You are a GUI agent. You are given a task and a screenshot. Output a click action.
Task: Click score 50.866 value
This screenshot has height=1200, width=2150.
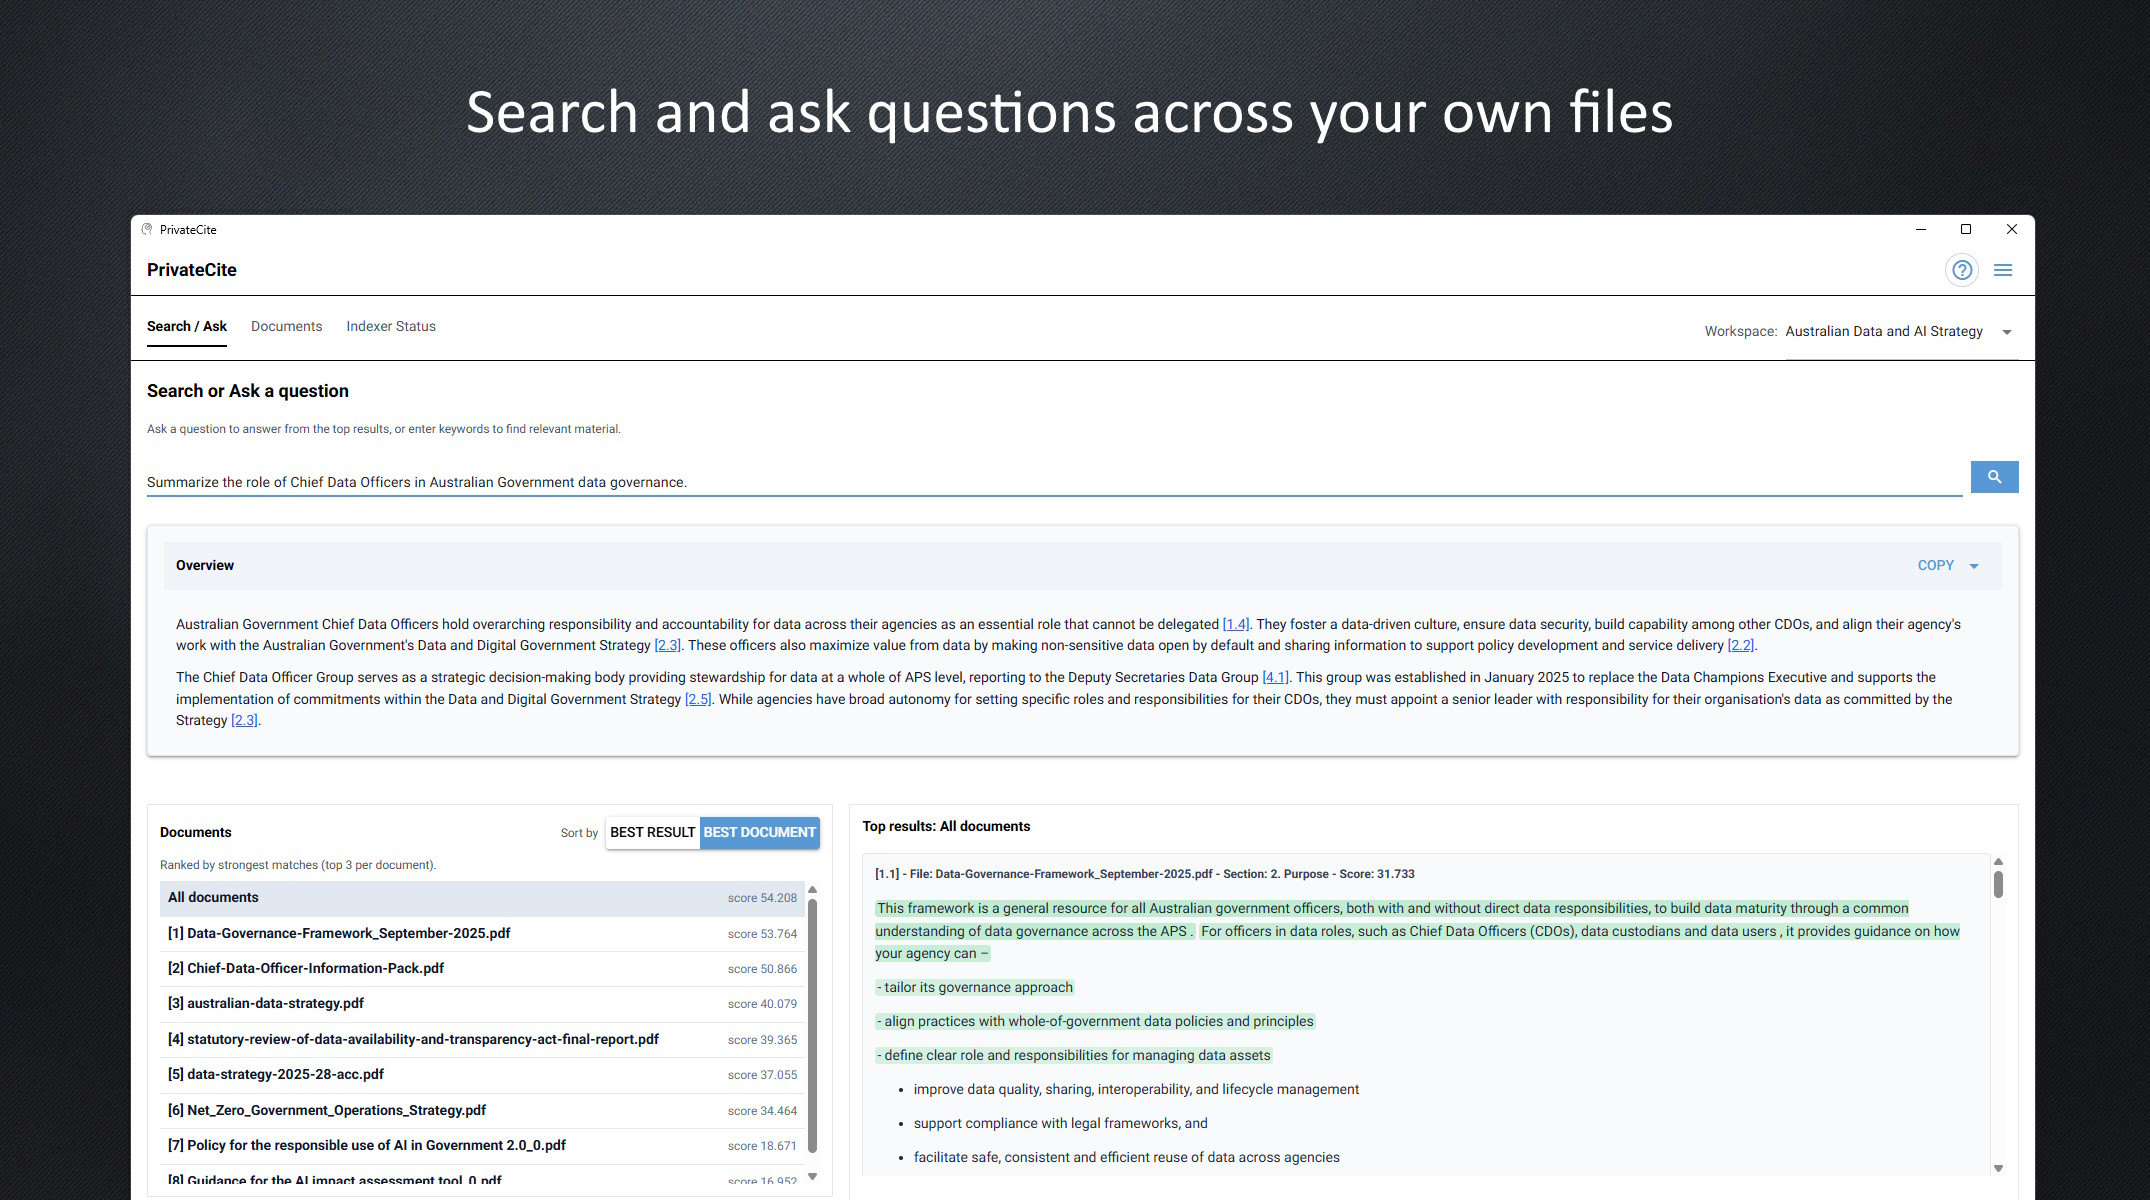click(x=762, y=969)
